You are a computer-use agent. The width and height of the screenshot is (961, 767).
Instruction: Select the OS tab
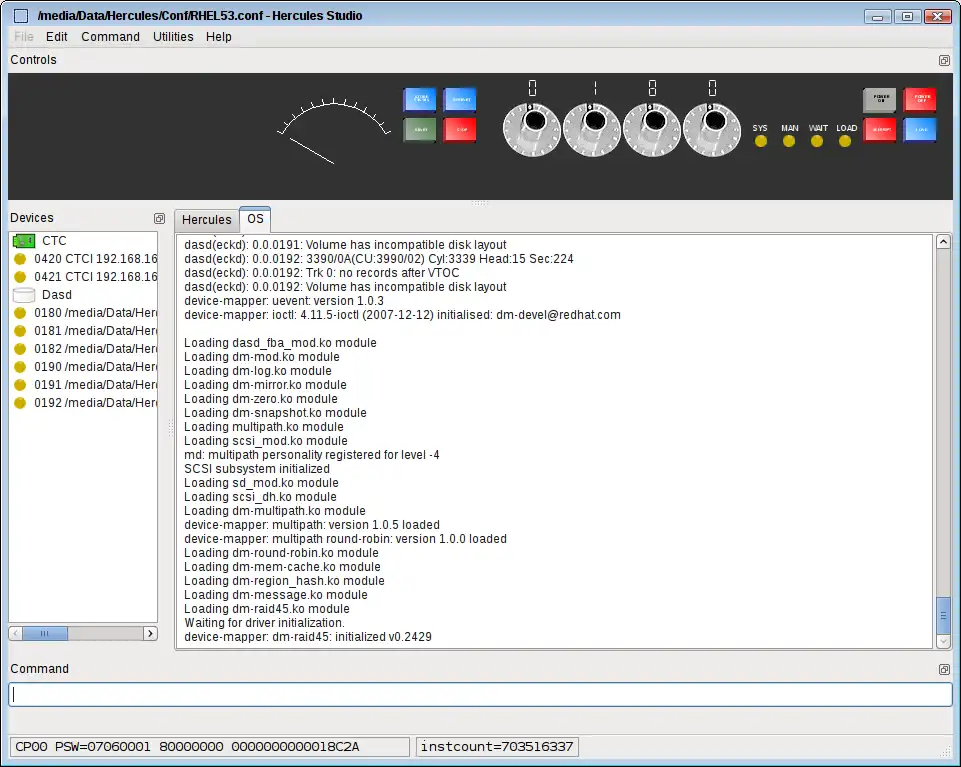255,219
